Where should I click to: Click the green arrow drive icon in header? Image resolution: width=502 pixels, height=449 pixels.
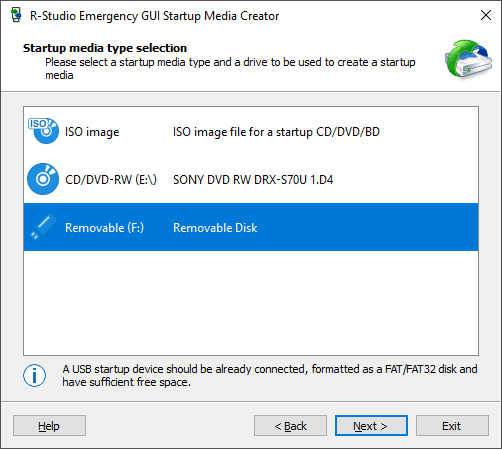(468, 59)
